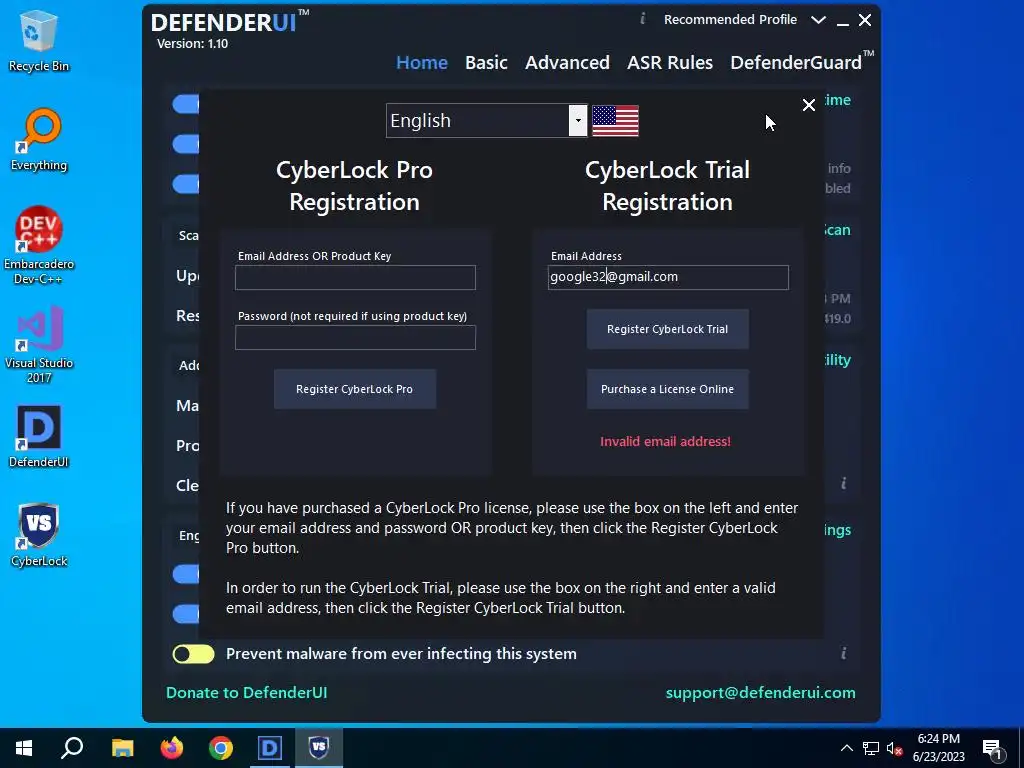The height and width of the screenshot is (768, 1024).
Task: Go to the DefenderGuard tab
Action: pos(801,63)
